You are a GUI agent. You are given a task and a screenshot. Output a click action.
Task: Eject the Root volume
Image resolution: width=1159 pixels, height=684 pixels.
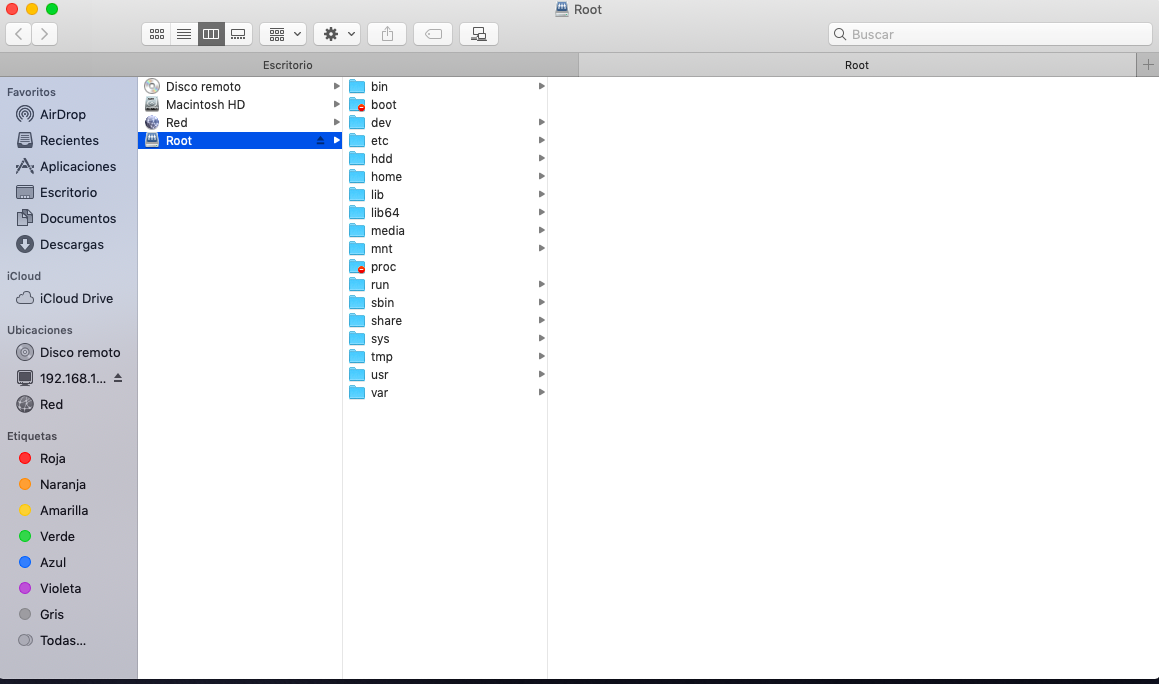point(320,141)
